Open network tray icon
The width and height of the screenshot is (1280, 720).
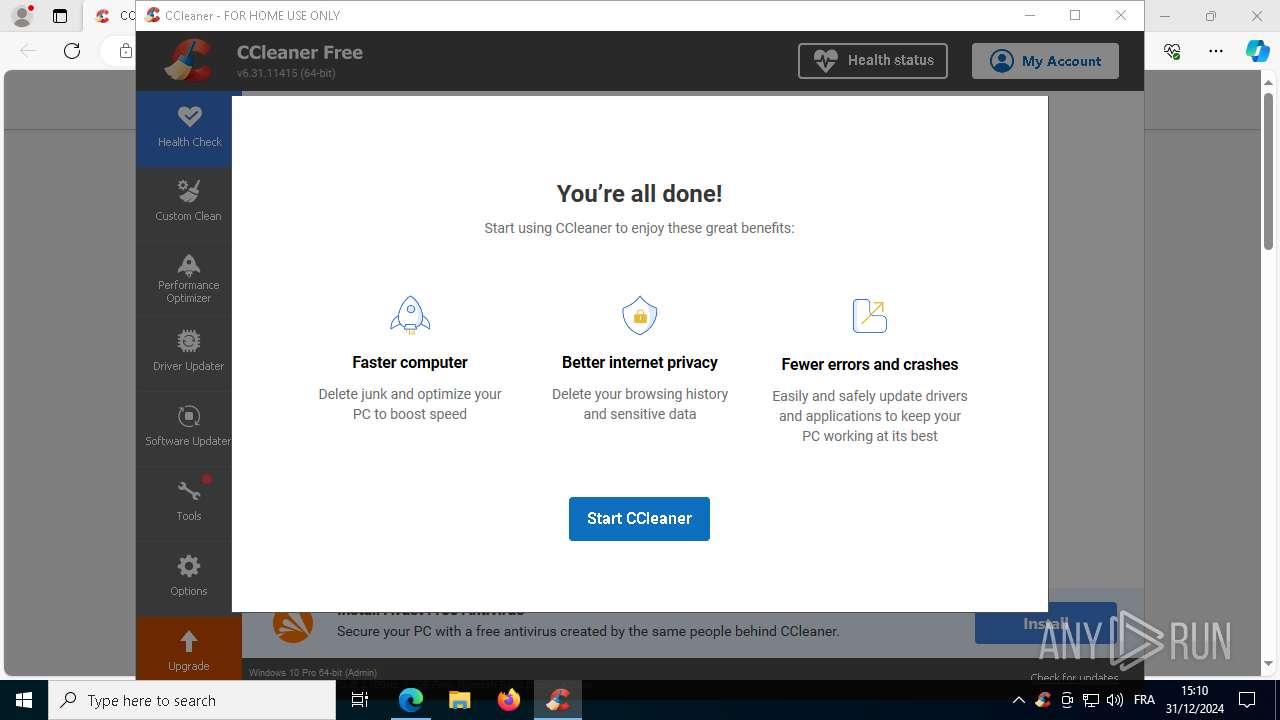tap(1091, 700)
